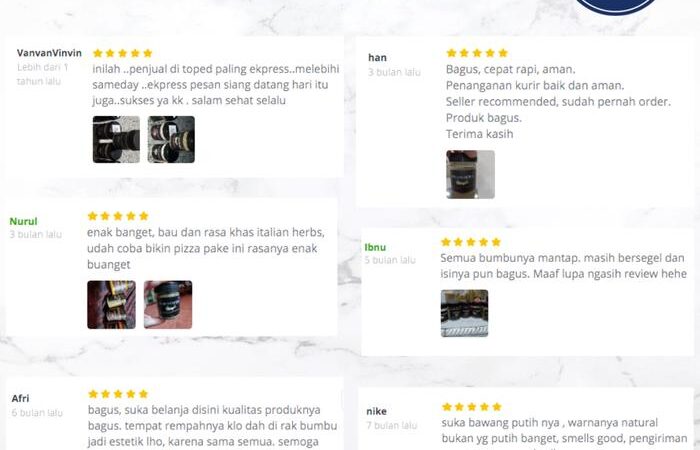This screenshot has width=700, height=450.
Task: Click the nike reviewer name
Action: 376,411
